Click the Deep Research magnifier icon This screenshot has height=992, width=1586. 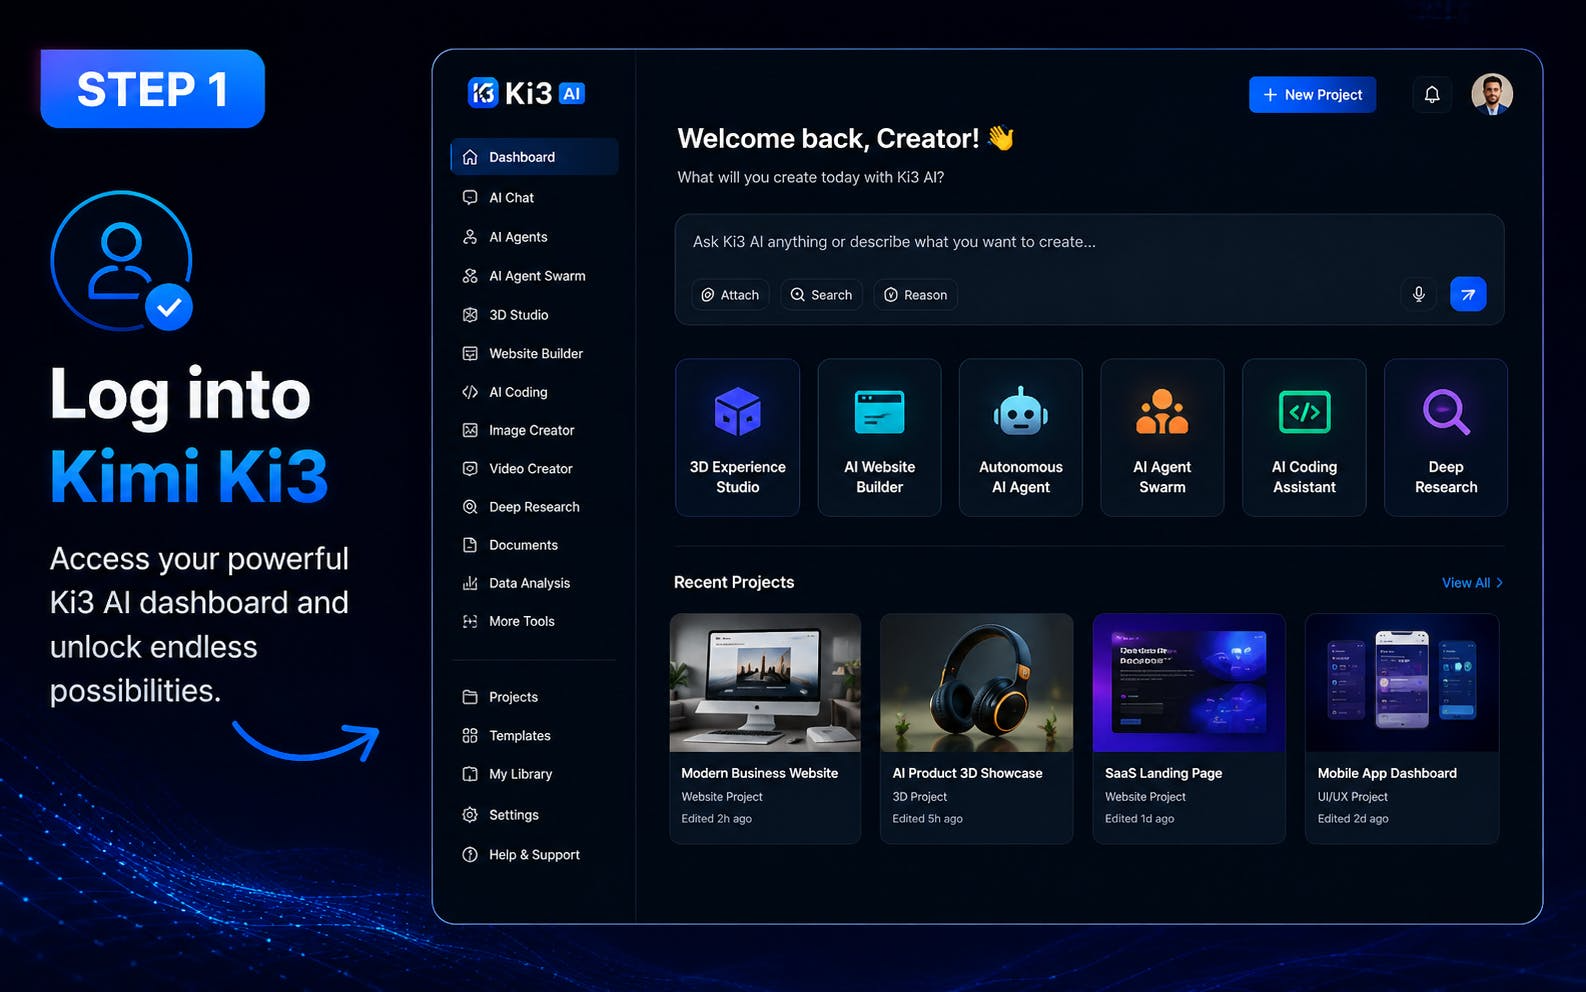coord(1446,411)
